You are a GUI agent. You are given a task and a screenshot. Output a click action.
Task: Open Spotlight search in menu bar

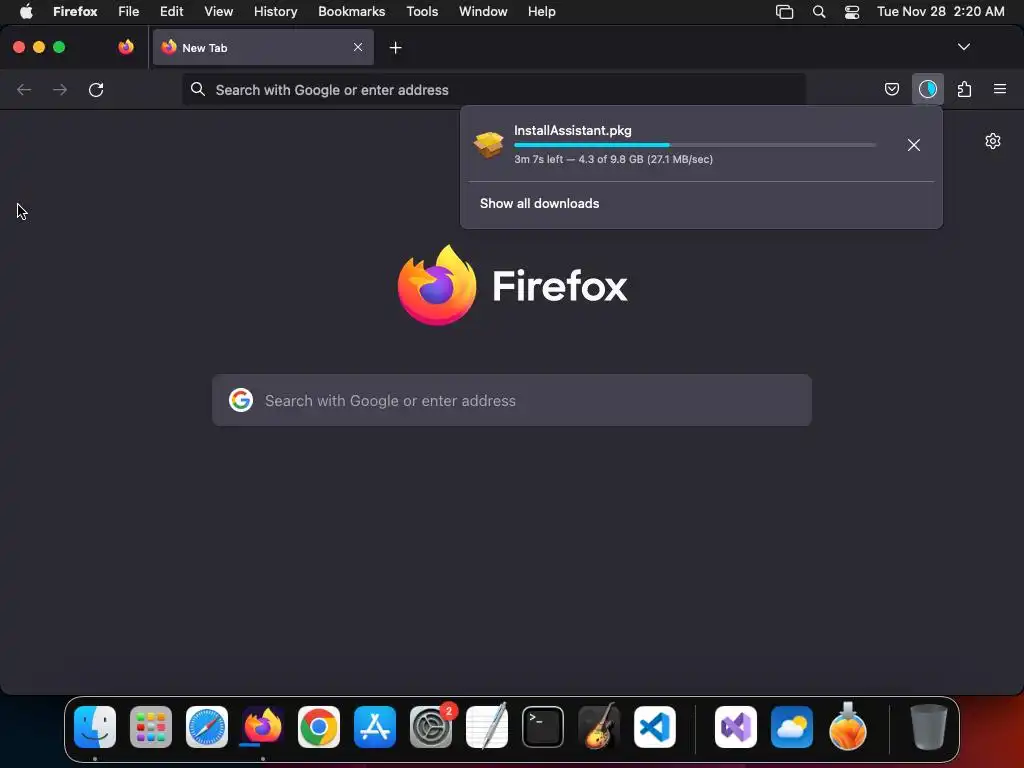(818, 12)
